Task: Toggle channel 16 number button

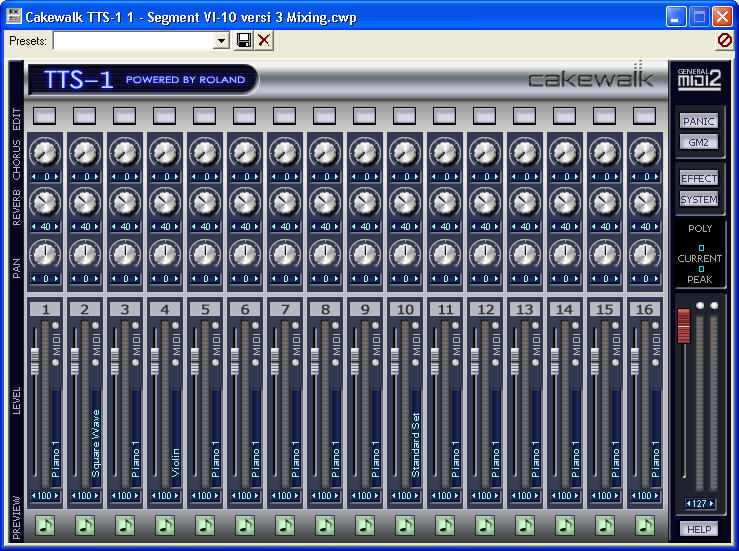Action: click(645, 309)
